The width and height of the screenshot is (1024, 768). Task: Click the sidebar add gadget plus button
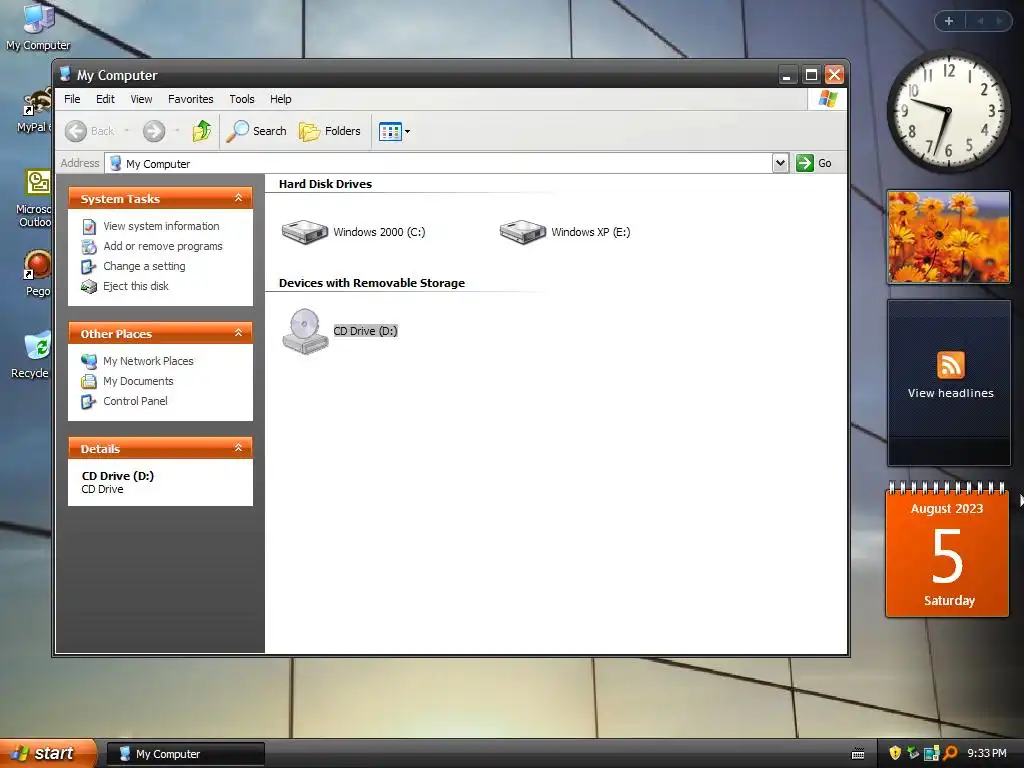point(949,21)
